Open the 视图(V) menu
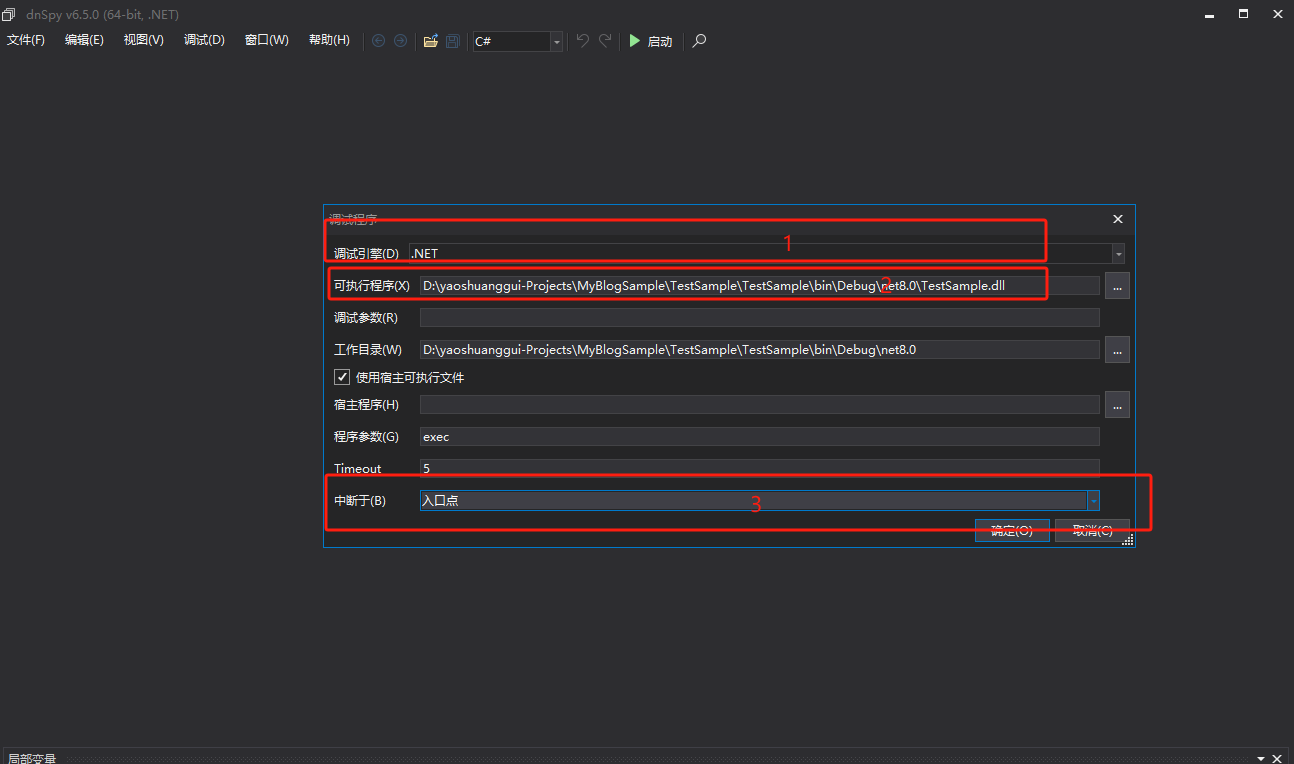 point(142,40)
